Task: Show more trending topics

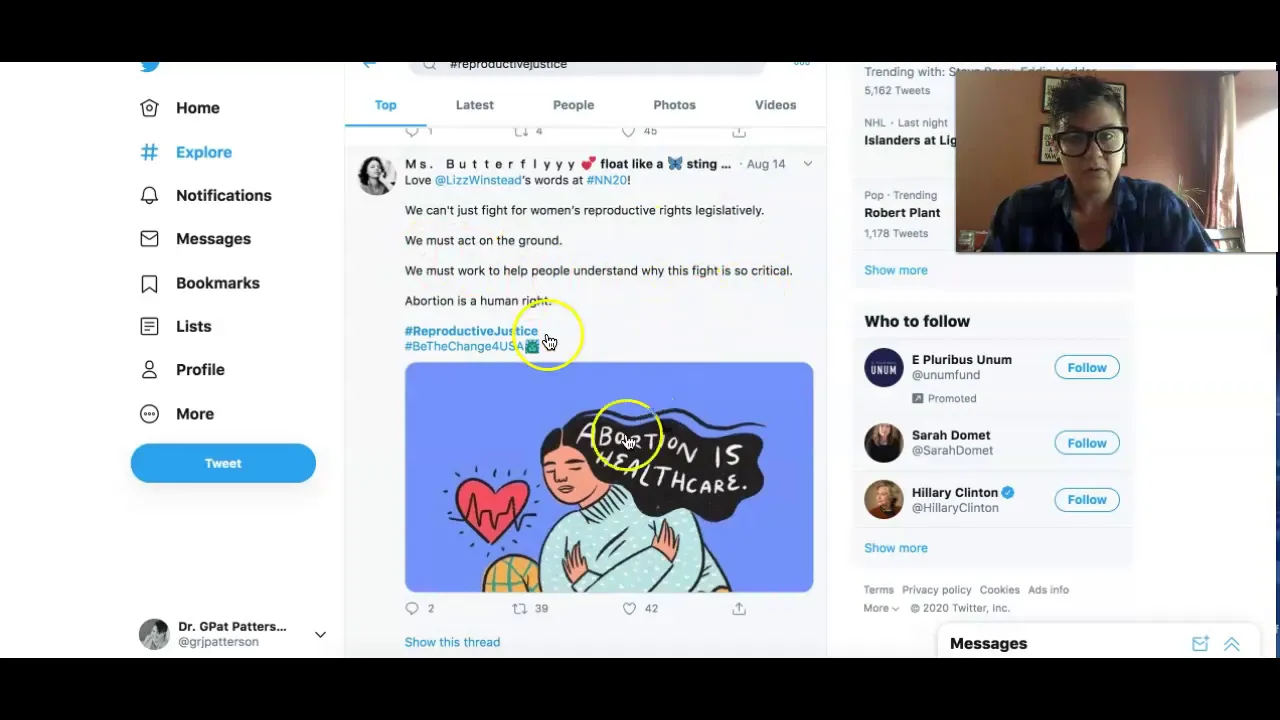Action: (896, 270)
